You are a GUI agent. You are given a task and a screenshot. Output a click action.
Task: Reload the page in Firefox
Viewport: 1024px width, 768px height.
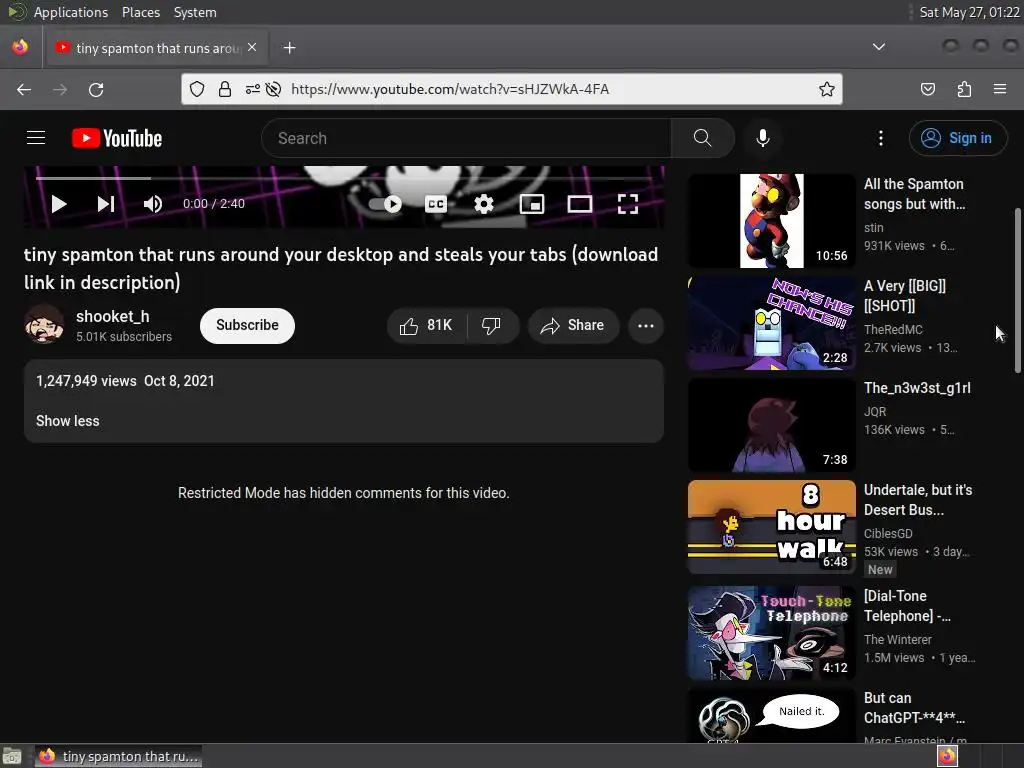tap(96, 89)
